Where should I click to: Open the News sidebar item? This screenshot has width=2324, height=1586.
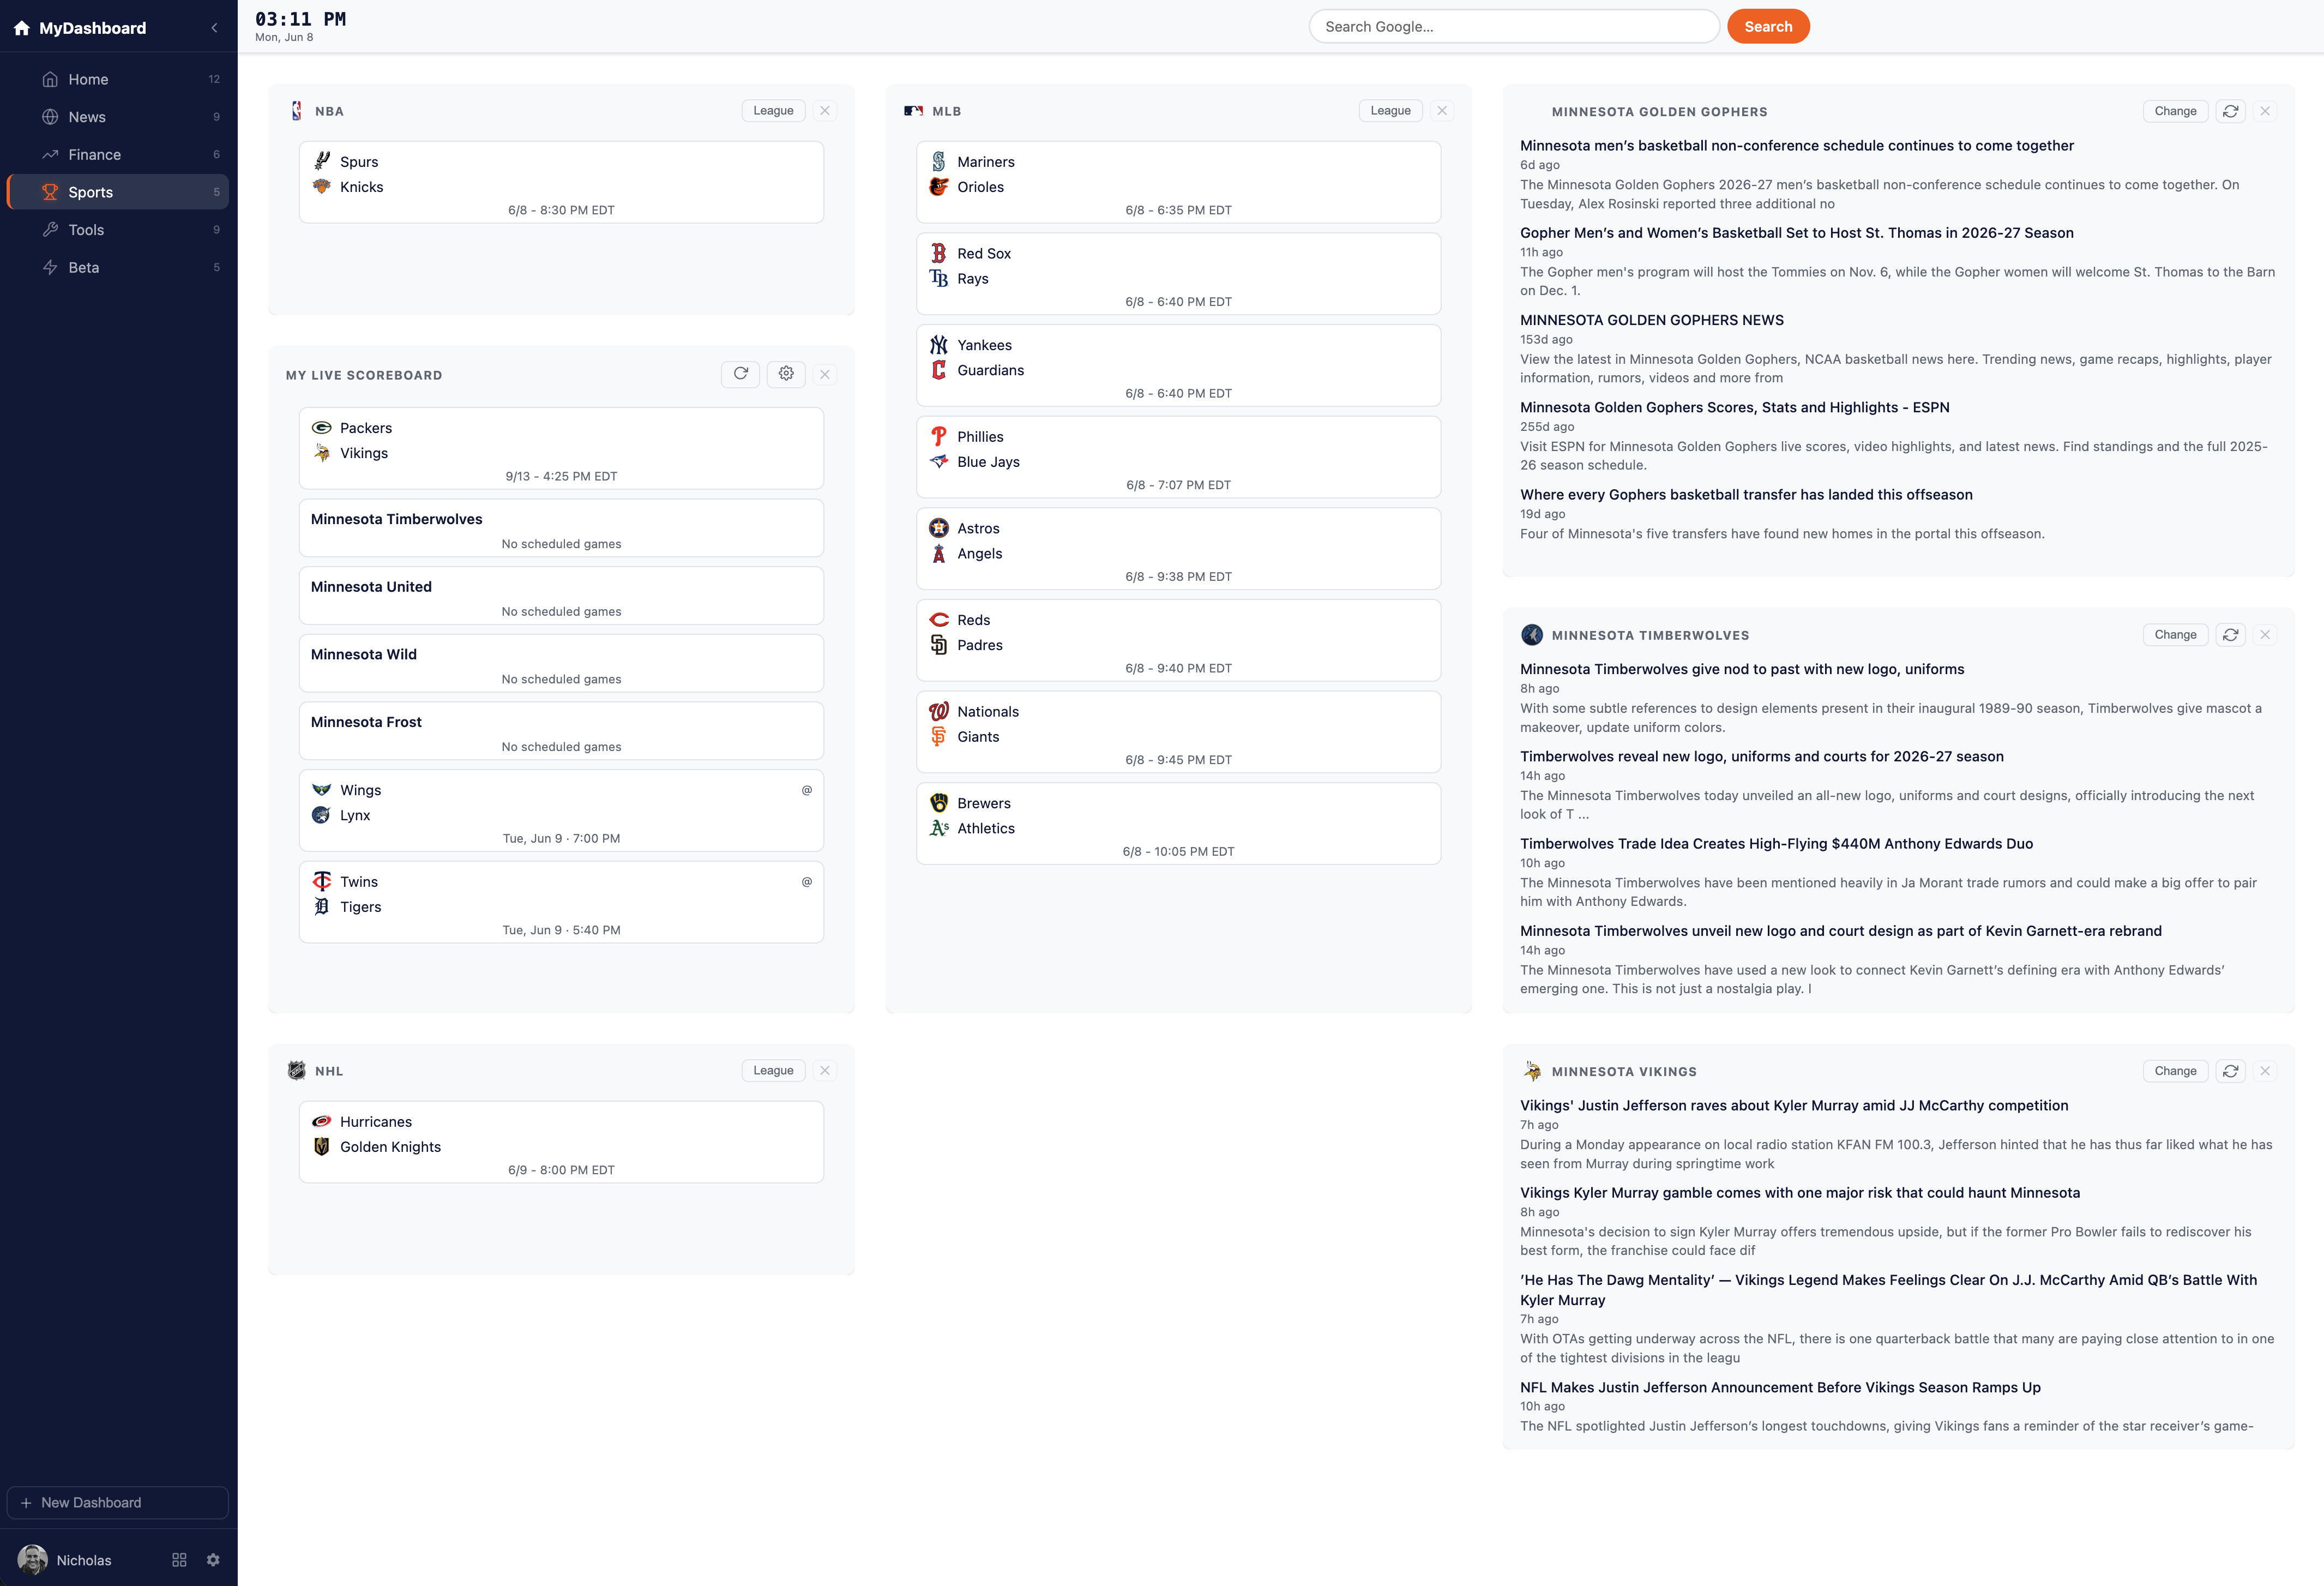coord(118,117)
